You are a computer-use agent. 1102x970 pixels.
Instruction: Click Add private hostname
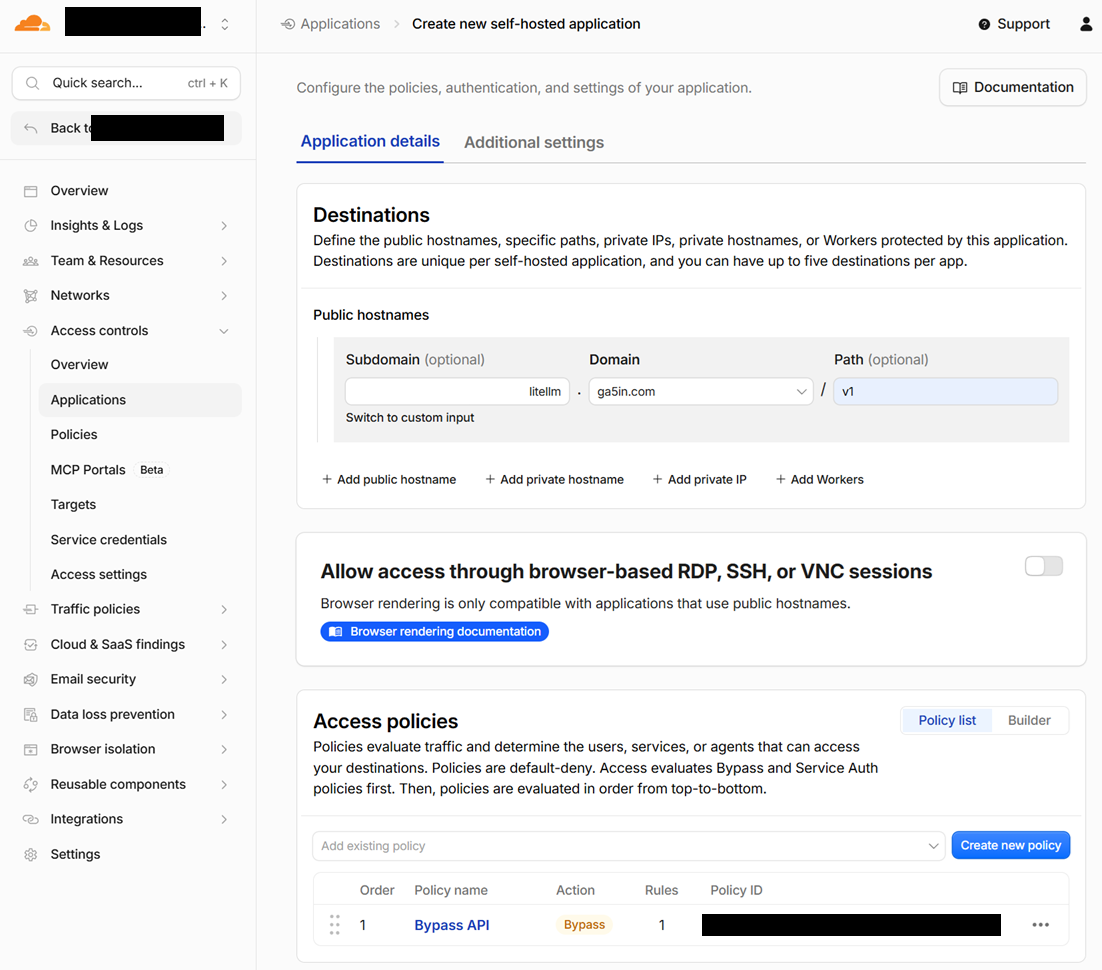click(x=555, y=479)
